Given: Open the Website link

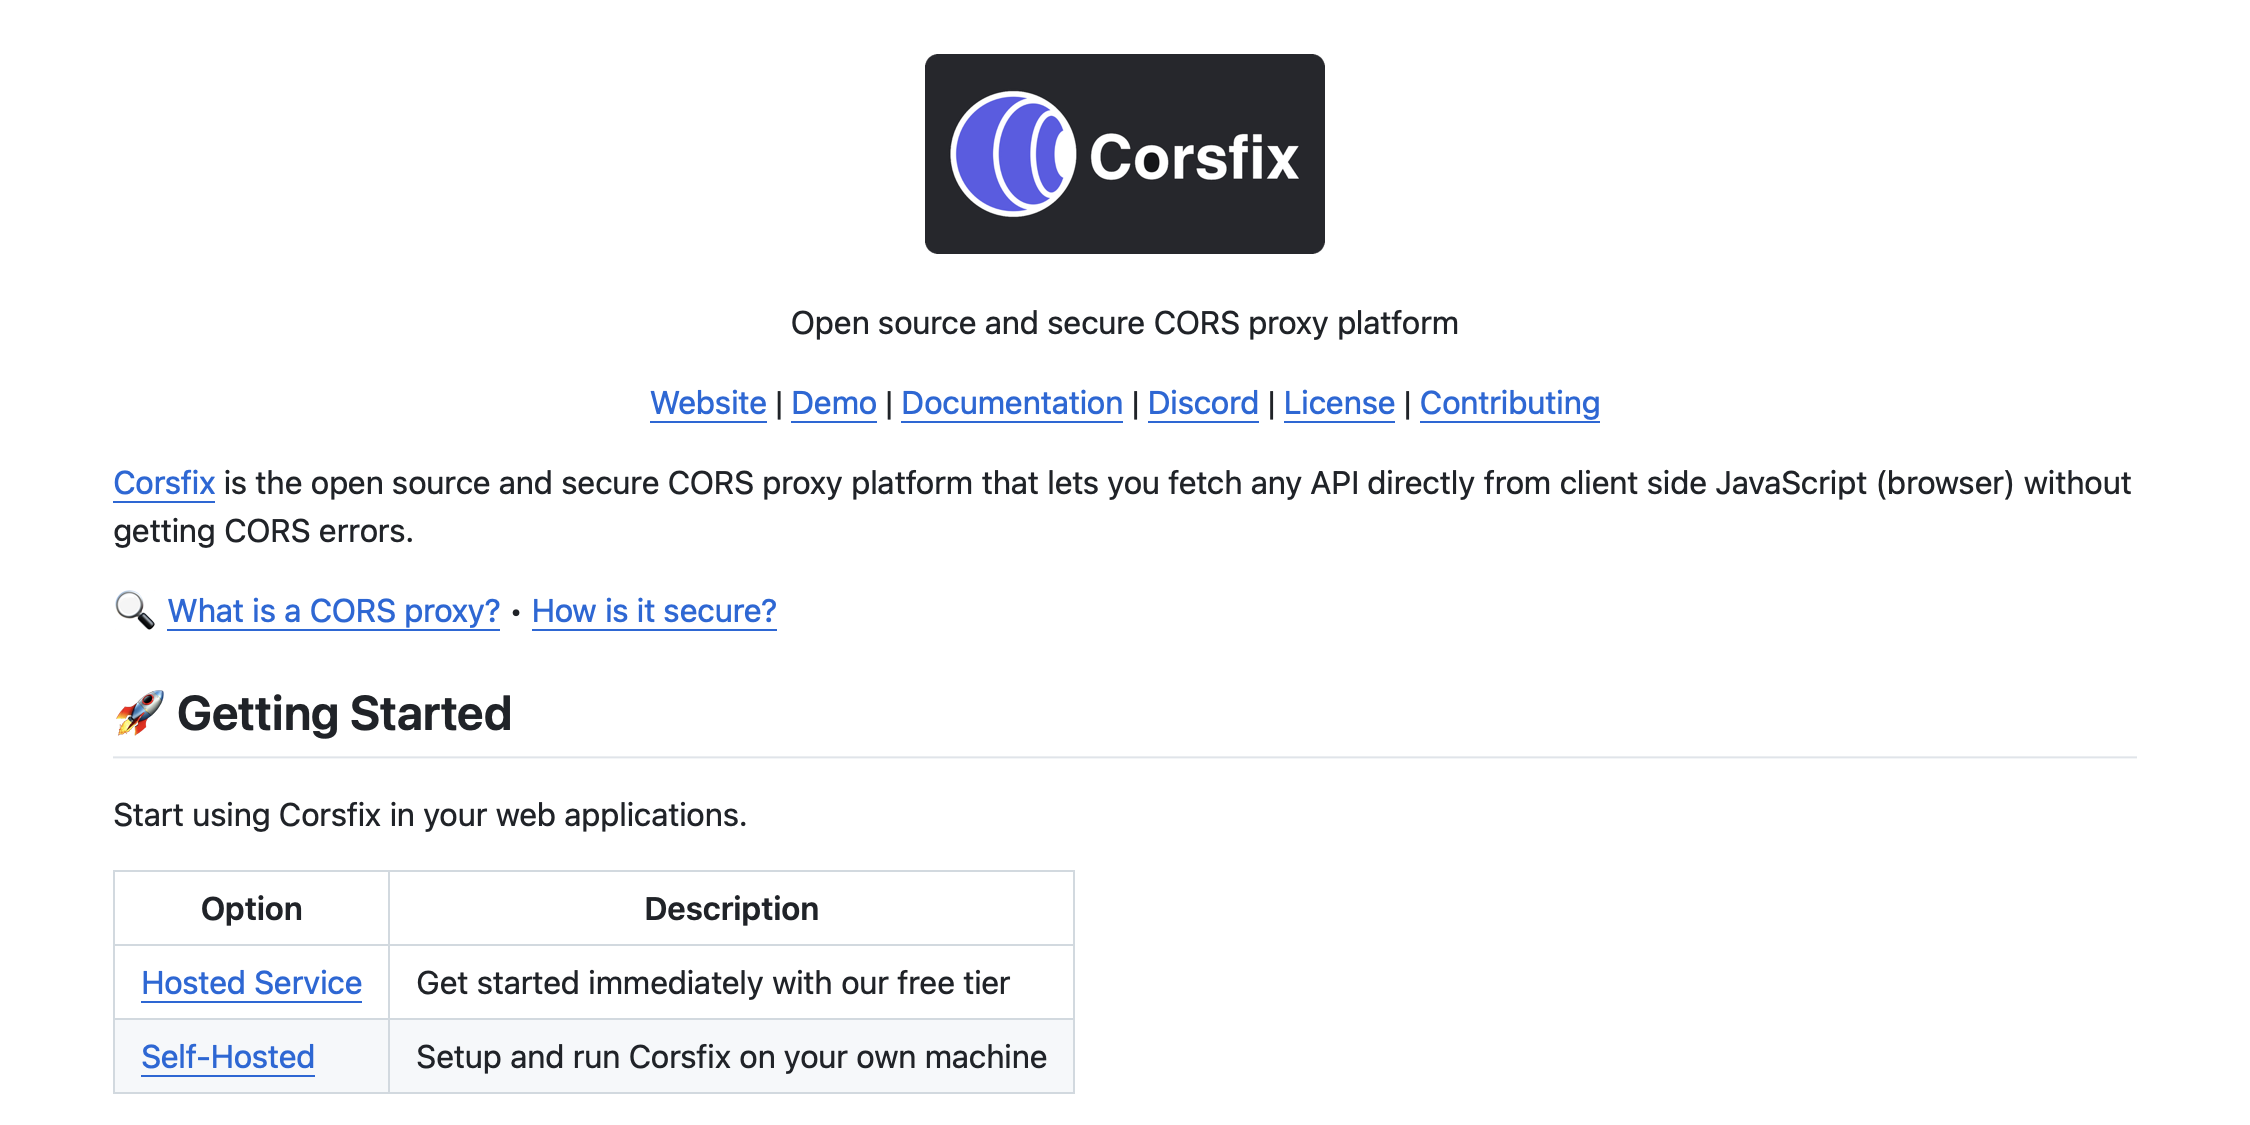Looking at the screenshot, I should [708, 403].
